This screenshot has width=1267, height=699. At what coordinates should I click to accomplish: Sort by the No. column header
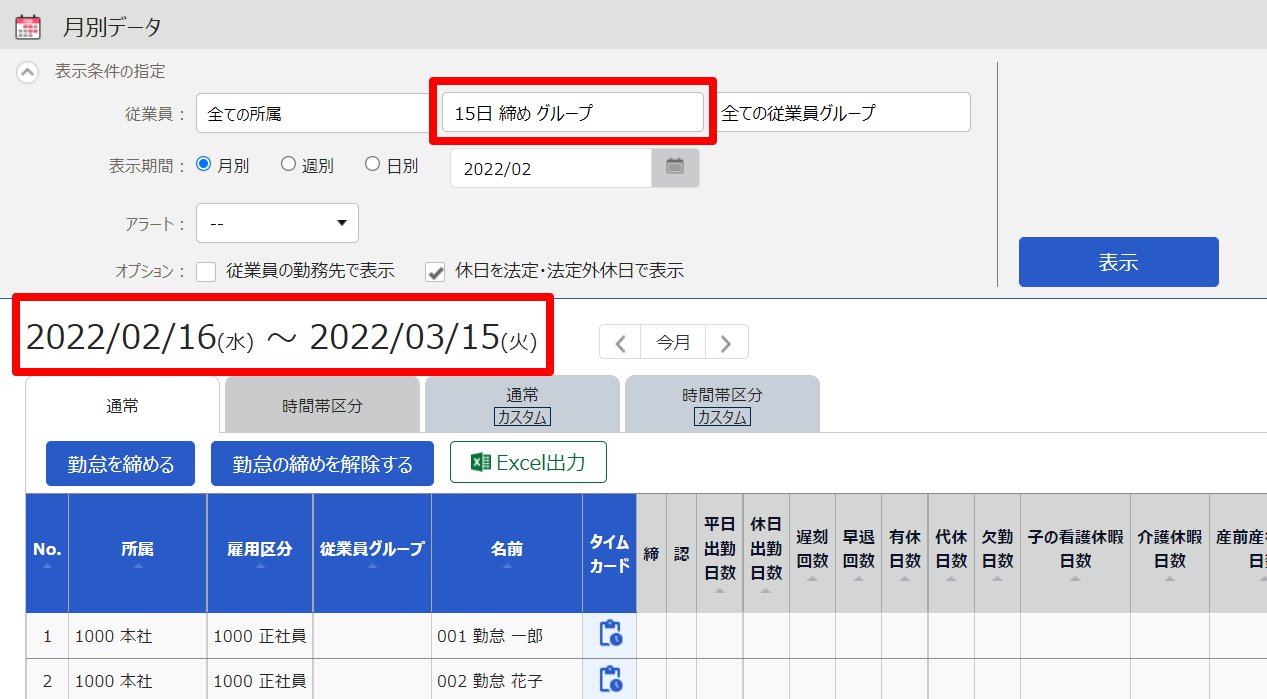coord(47,553)
